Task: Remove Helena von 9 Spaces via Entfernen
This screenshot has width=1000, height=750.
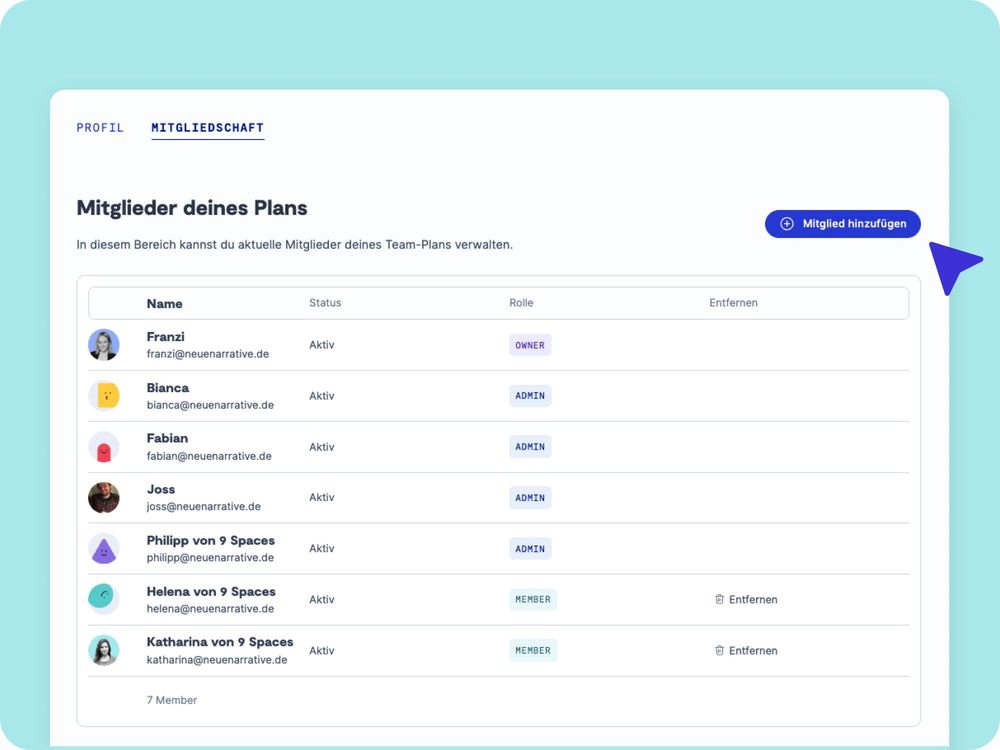Action: coord(746,599)
